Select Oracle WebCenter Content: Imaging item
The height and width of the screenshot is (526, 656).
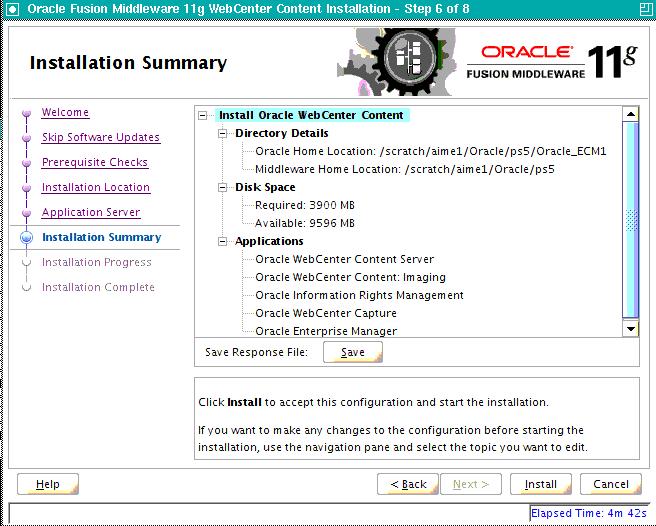[x=350, y=277]
